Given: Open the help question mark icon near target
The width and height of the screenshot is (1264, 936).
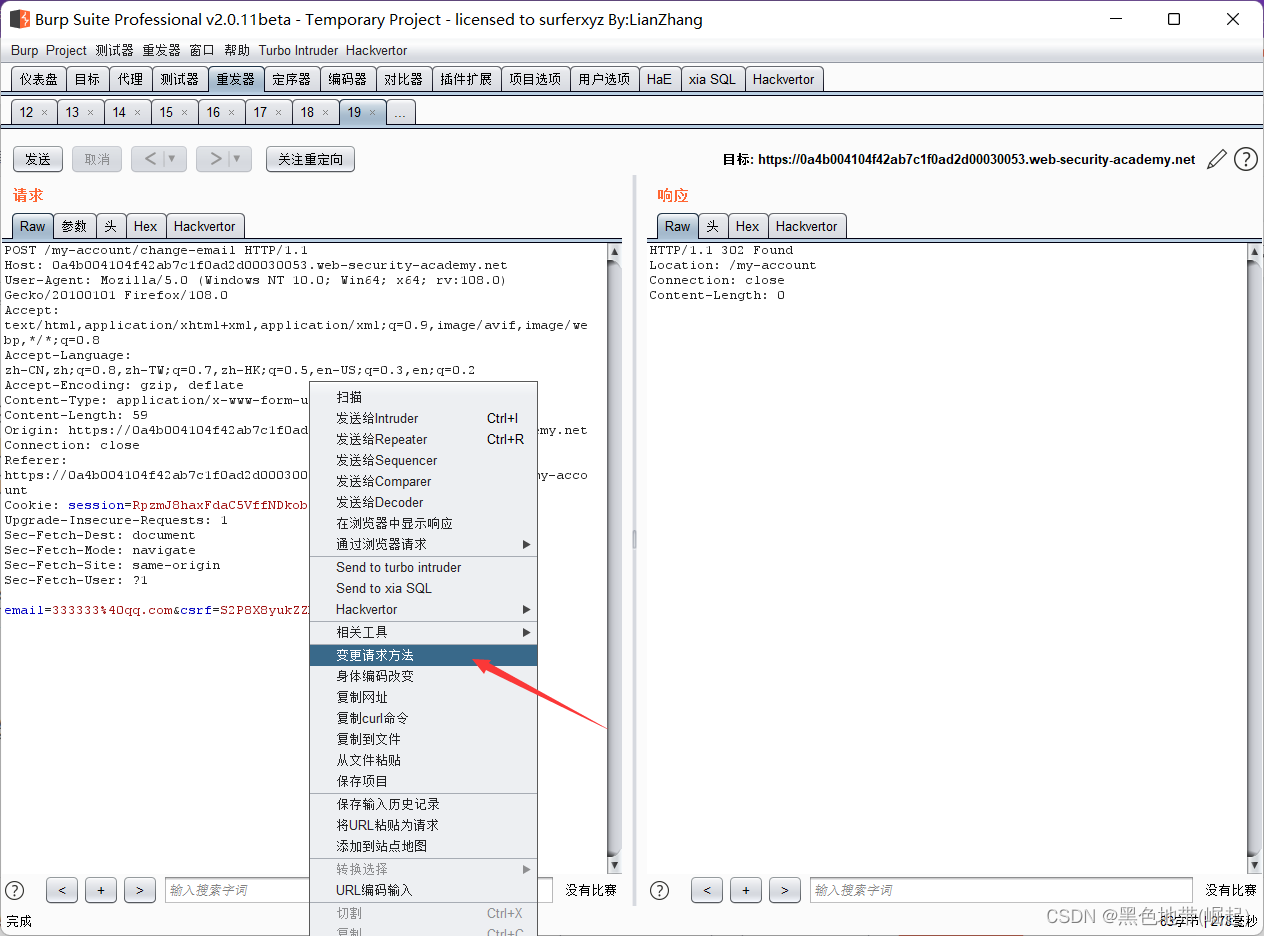Looking at the screenshot, I should (x=1245, y=159).
